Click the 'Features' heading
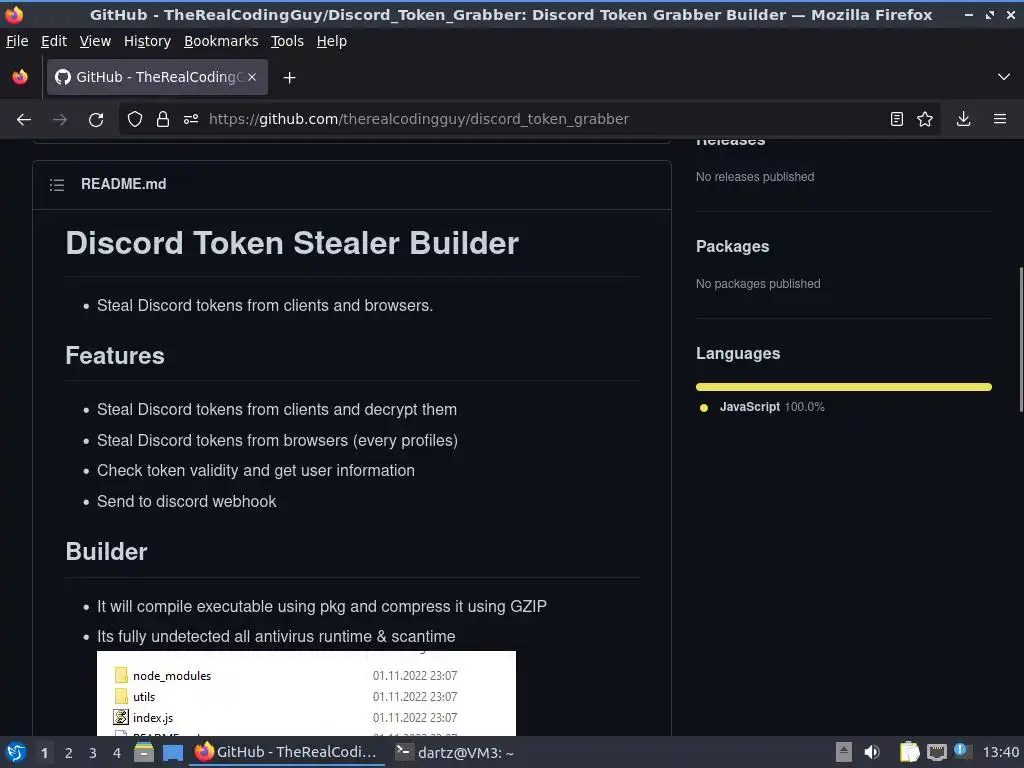Image resolution: width=1024 pixels, height=768 pixels. (x=115, y=355)
